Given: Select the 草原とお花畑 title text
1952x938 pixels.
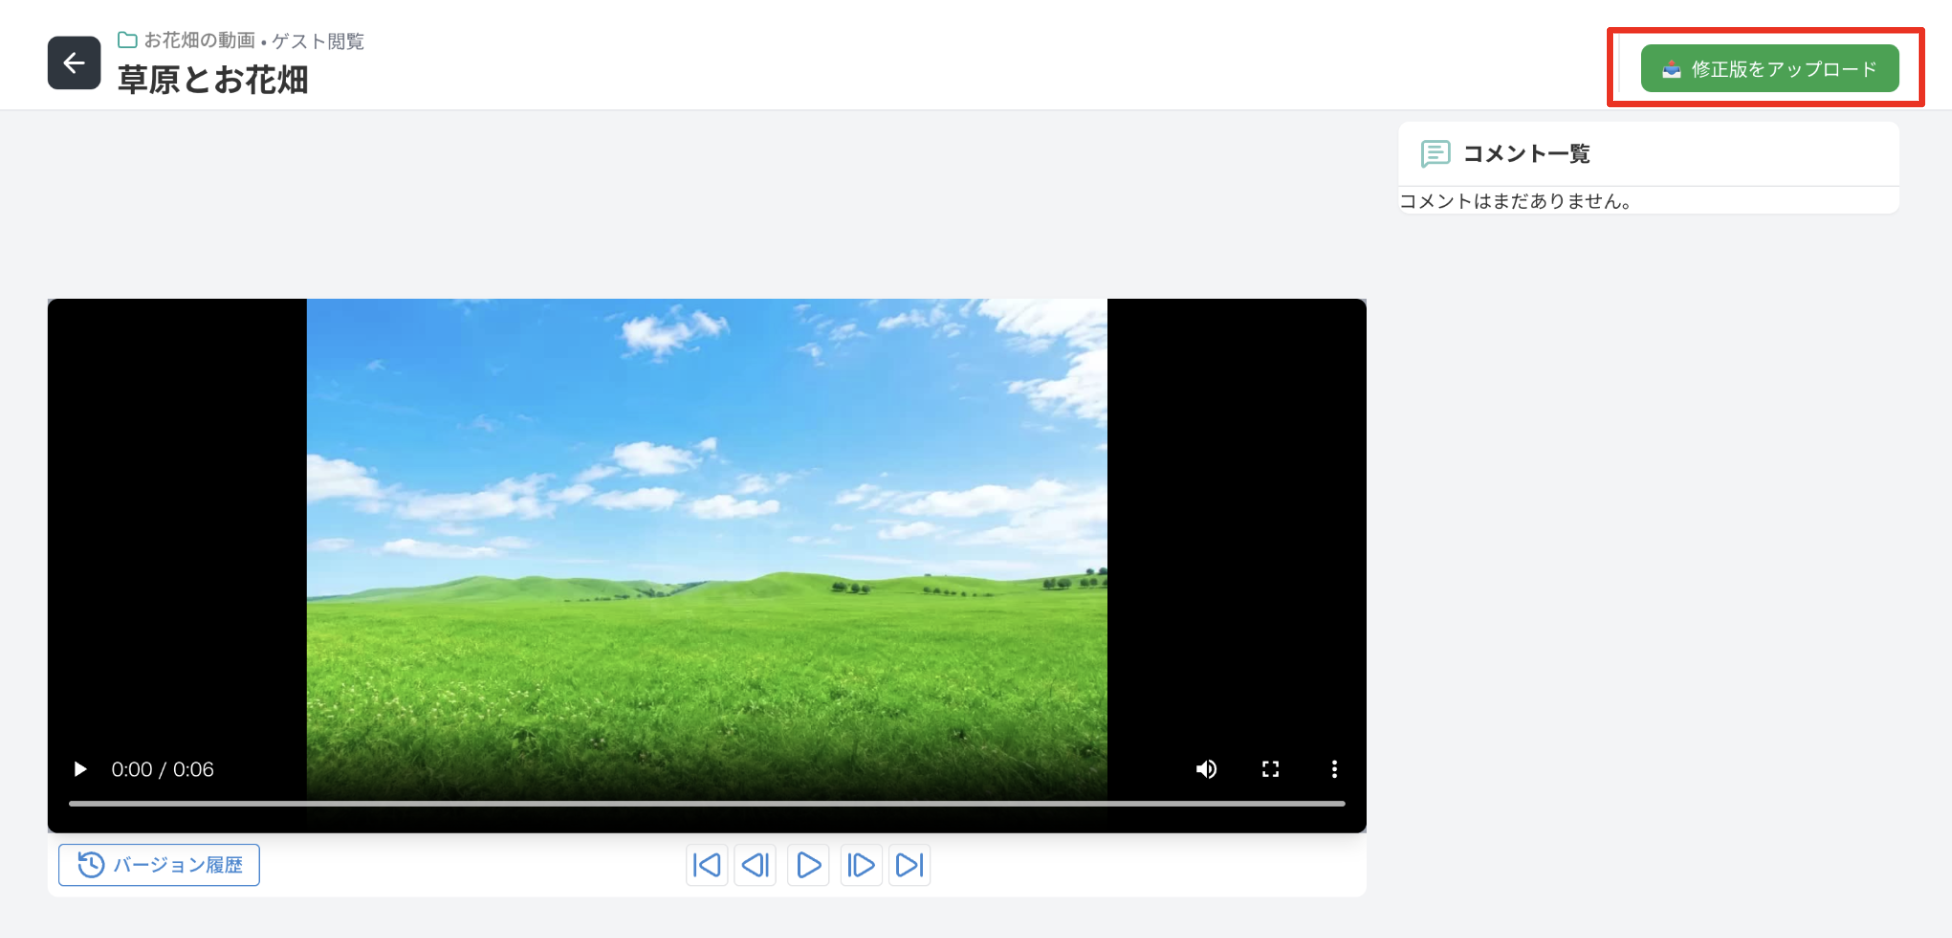Looking at the screenshot, I should coord(213,80).
